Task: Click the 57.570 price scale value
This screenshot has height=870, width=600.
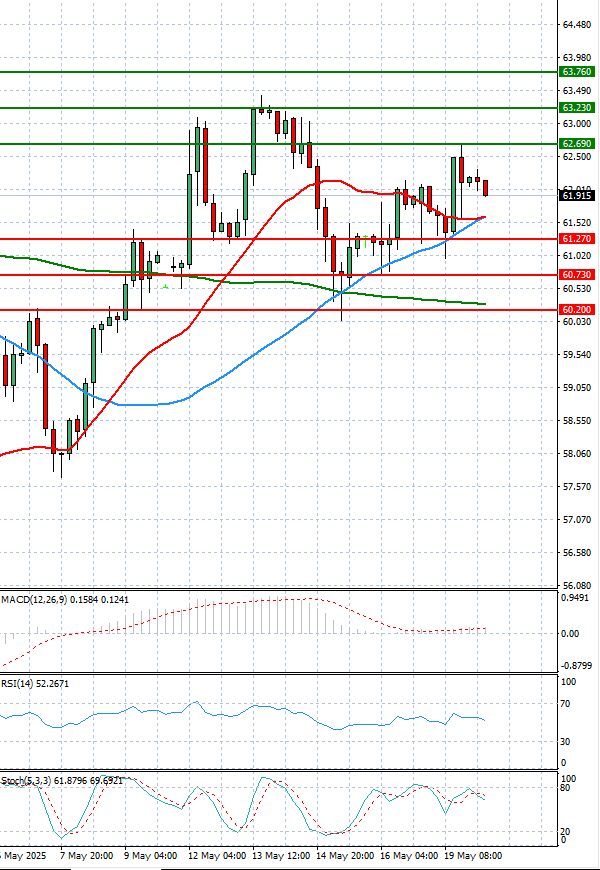Action: pyautogui.click(x=576, y=487)
